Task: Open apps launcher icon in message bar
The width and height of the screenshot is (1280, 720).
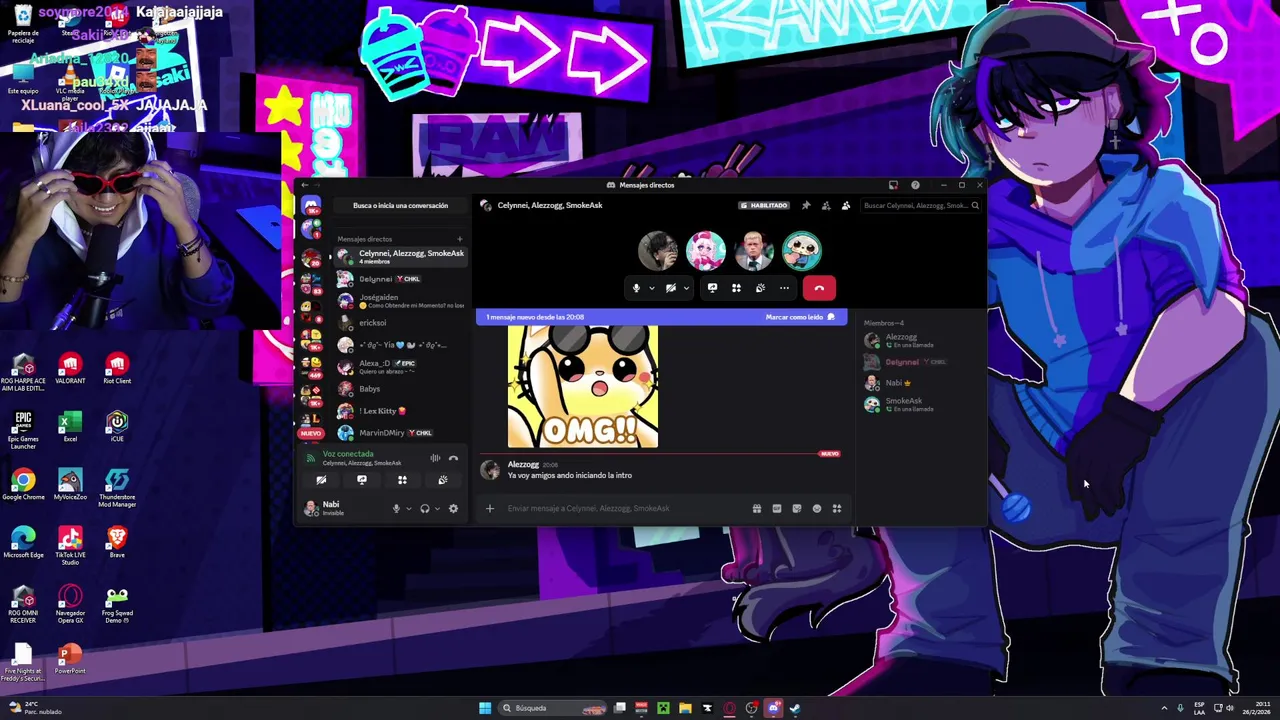Action: click(x=837, y=508)
